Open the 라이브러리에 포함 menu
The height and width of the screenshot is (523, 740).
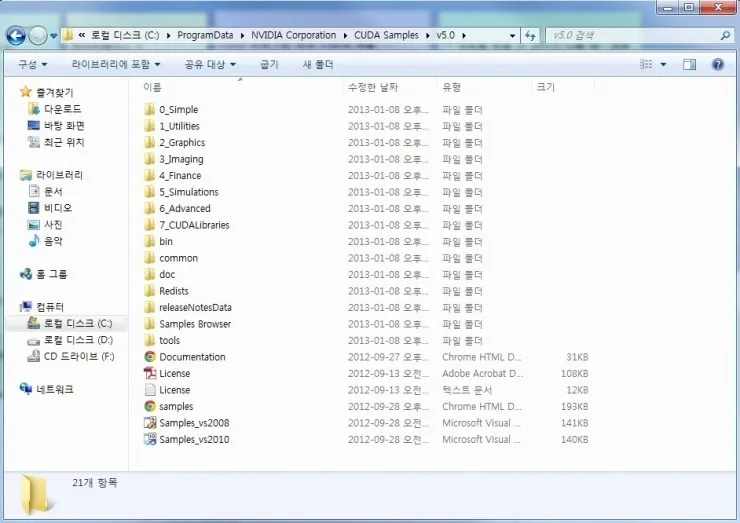(x=116, y=64)
